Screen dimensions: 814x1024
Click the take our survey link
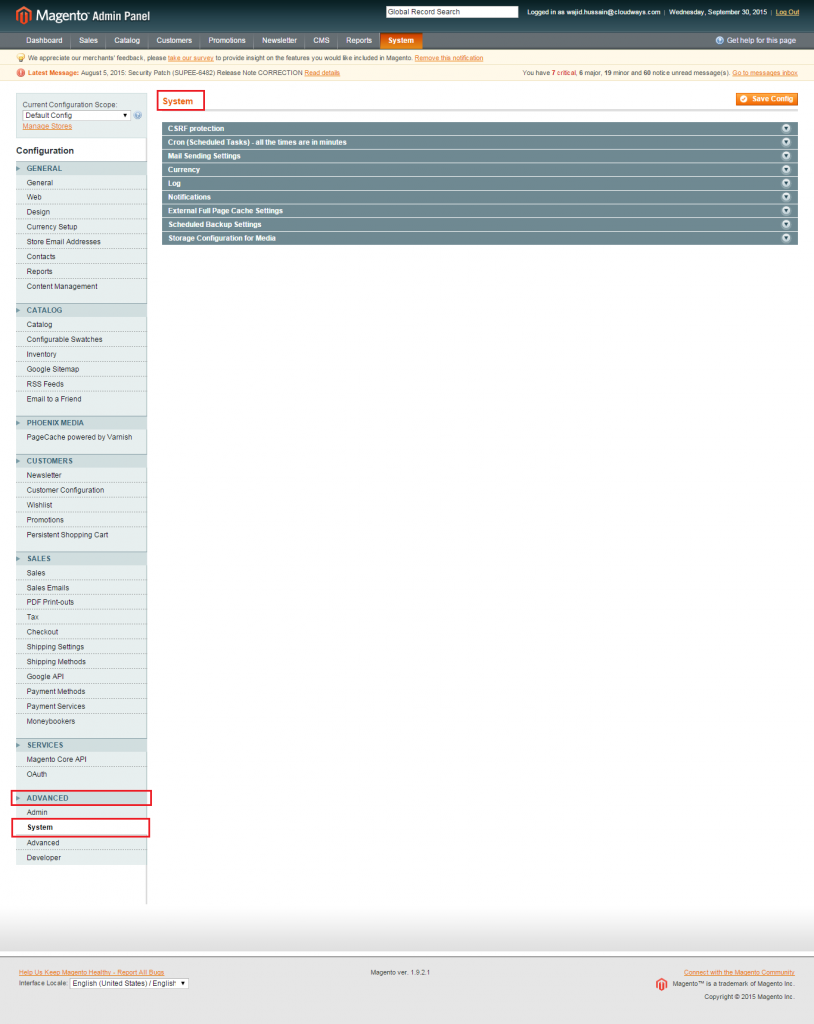[x=190, y=58]
